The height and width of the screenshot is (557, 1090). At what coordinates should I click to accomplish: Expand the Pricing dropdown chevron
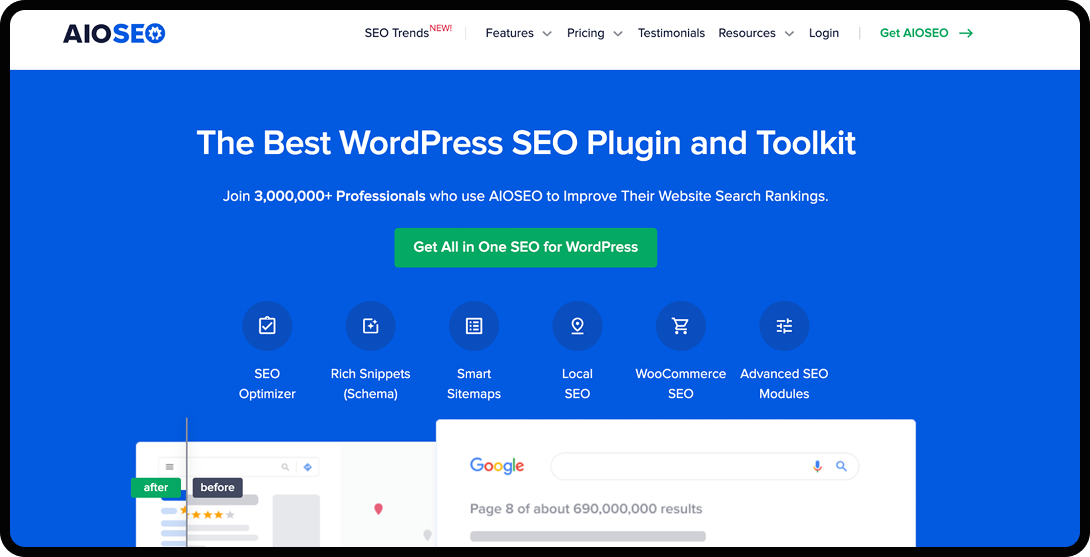tap(618, 33)
